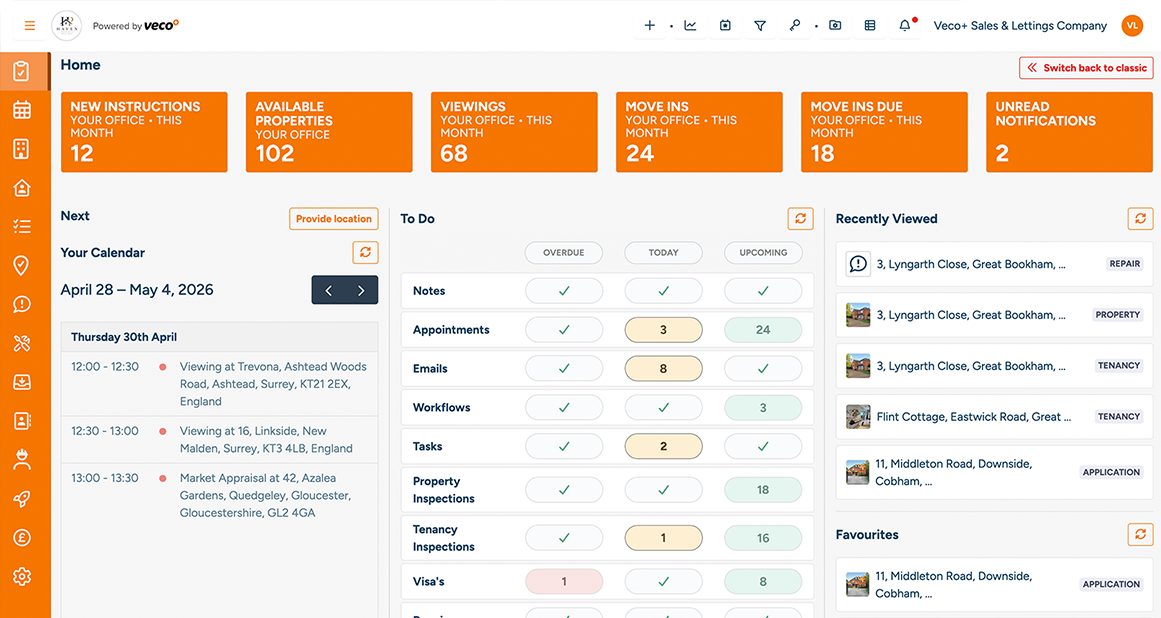Open Viewing at 16, Linkside appointment

219,440
